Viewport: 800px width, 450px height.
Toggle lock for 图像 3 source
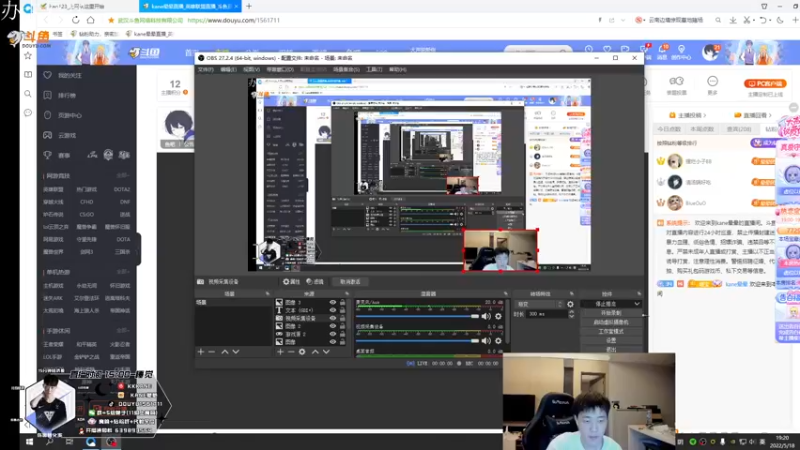(342, 303)
